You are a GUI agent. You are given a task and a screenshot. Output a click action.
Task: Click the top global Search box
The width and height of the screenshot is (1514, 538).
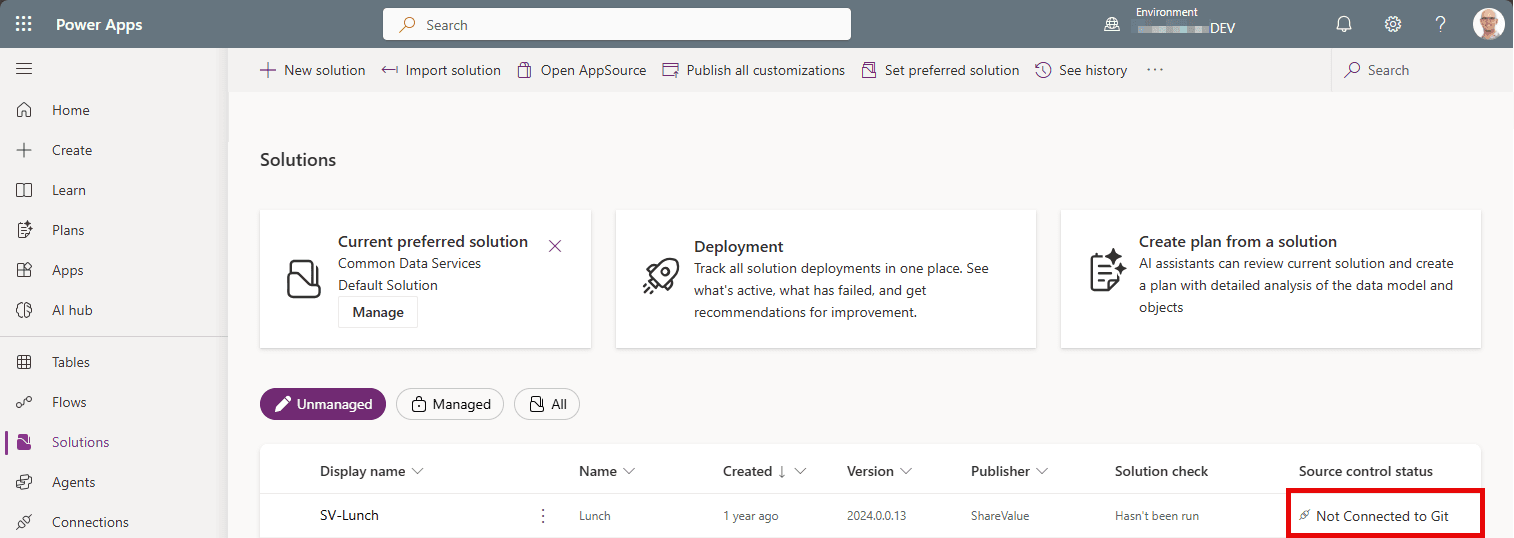pyautogui.click(x=617, y=25)
